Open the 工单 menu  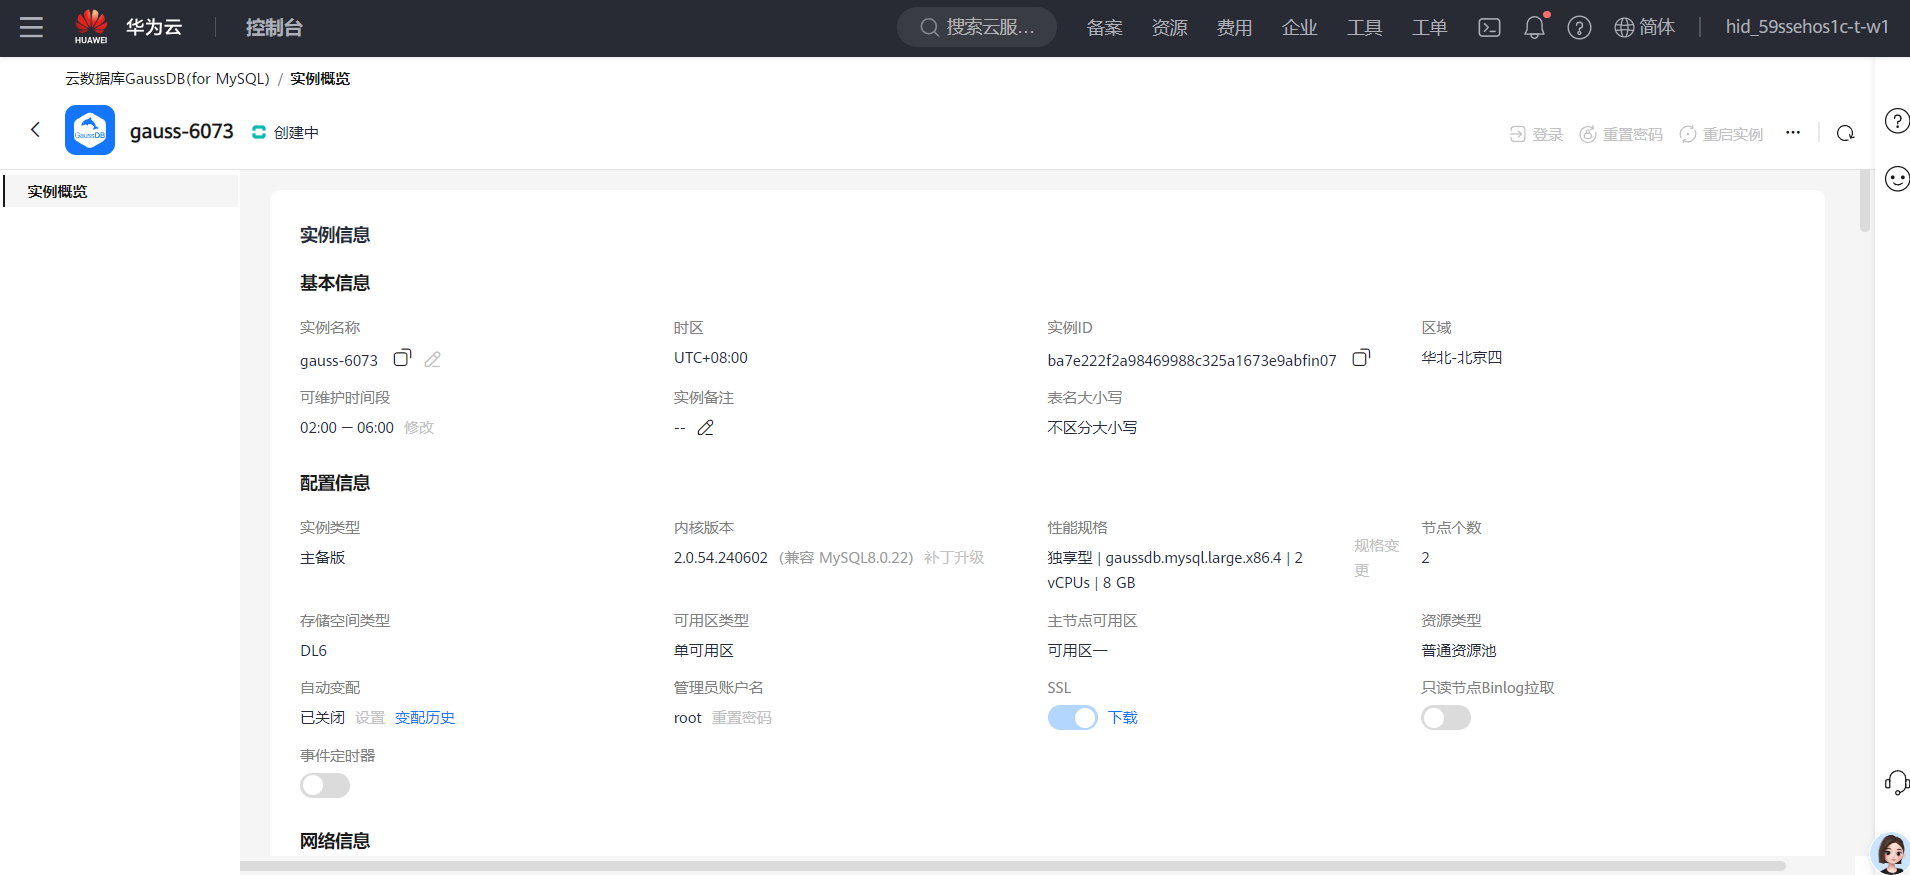coord(1430,27)
